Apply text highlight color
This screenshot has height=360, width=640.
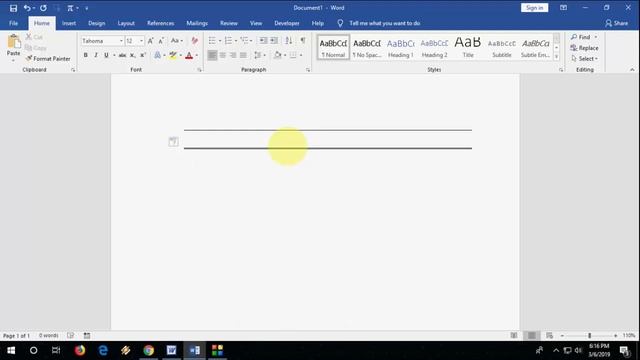[173, 55]
